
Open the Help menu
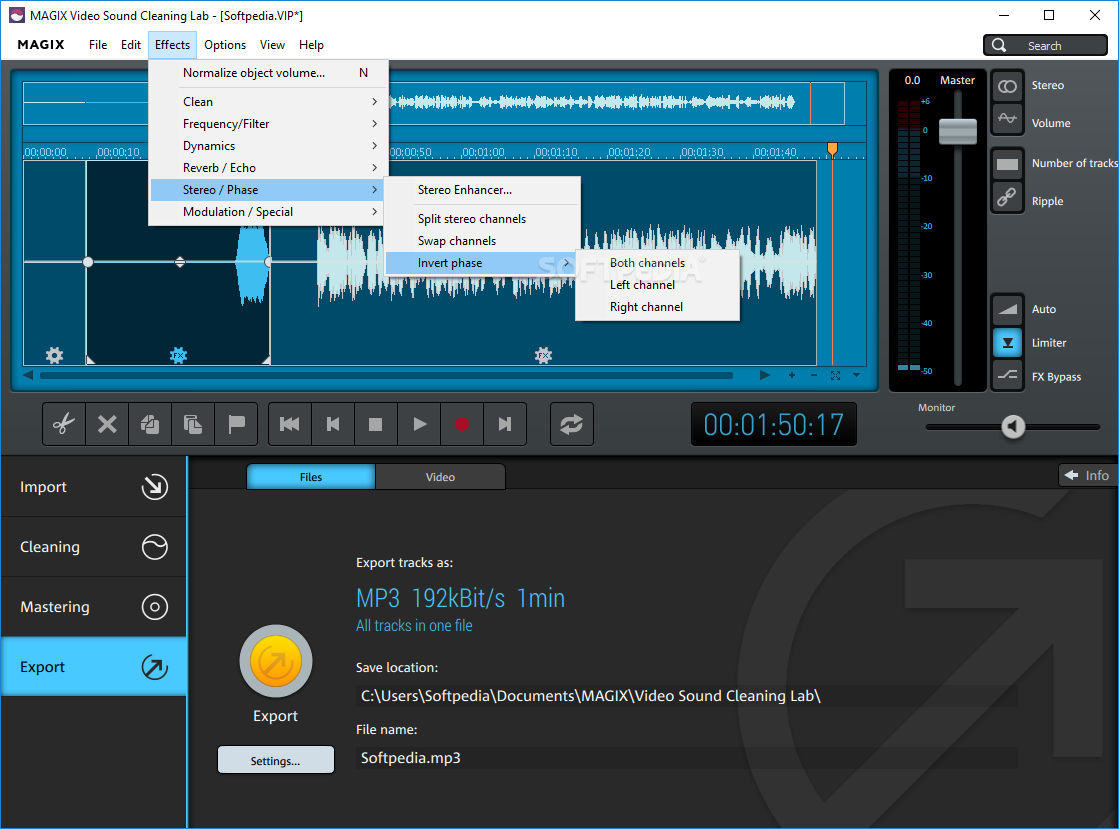pos(311,45)
